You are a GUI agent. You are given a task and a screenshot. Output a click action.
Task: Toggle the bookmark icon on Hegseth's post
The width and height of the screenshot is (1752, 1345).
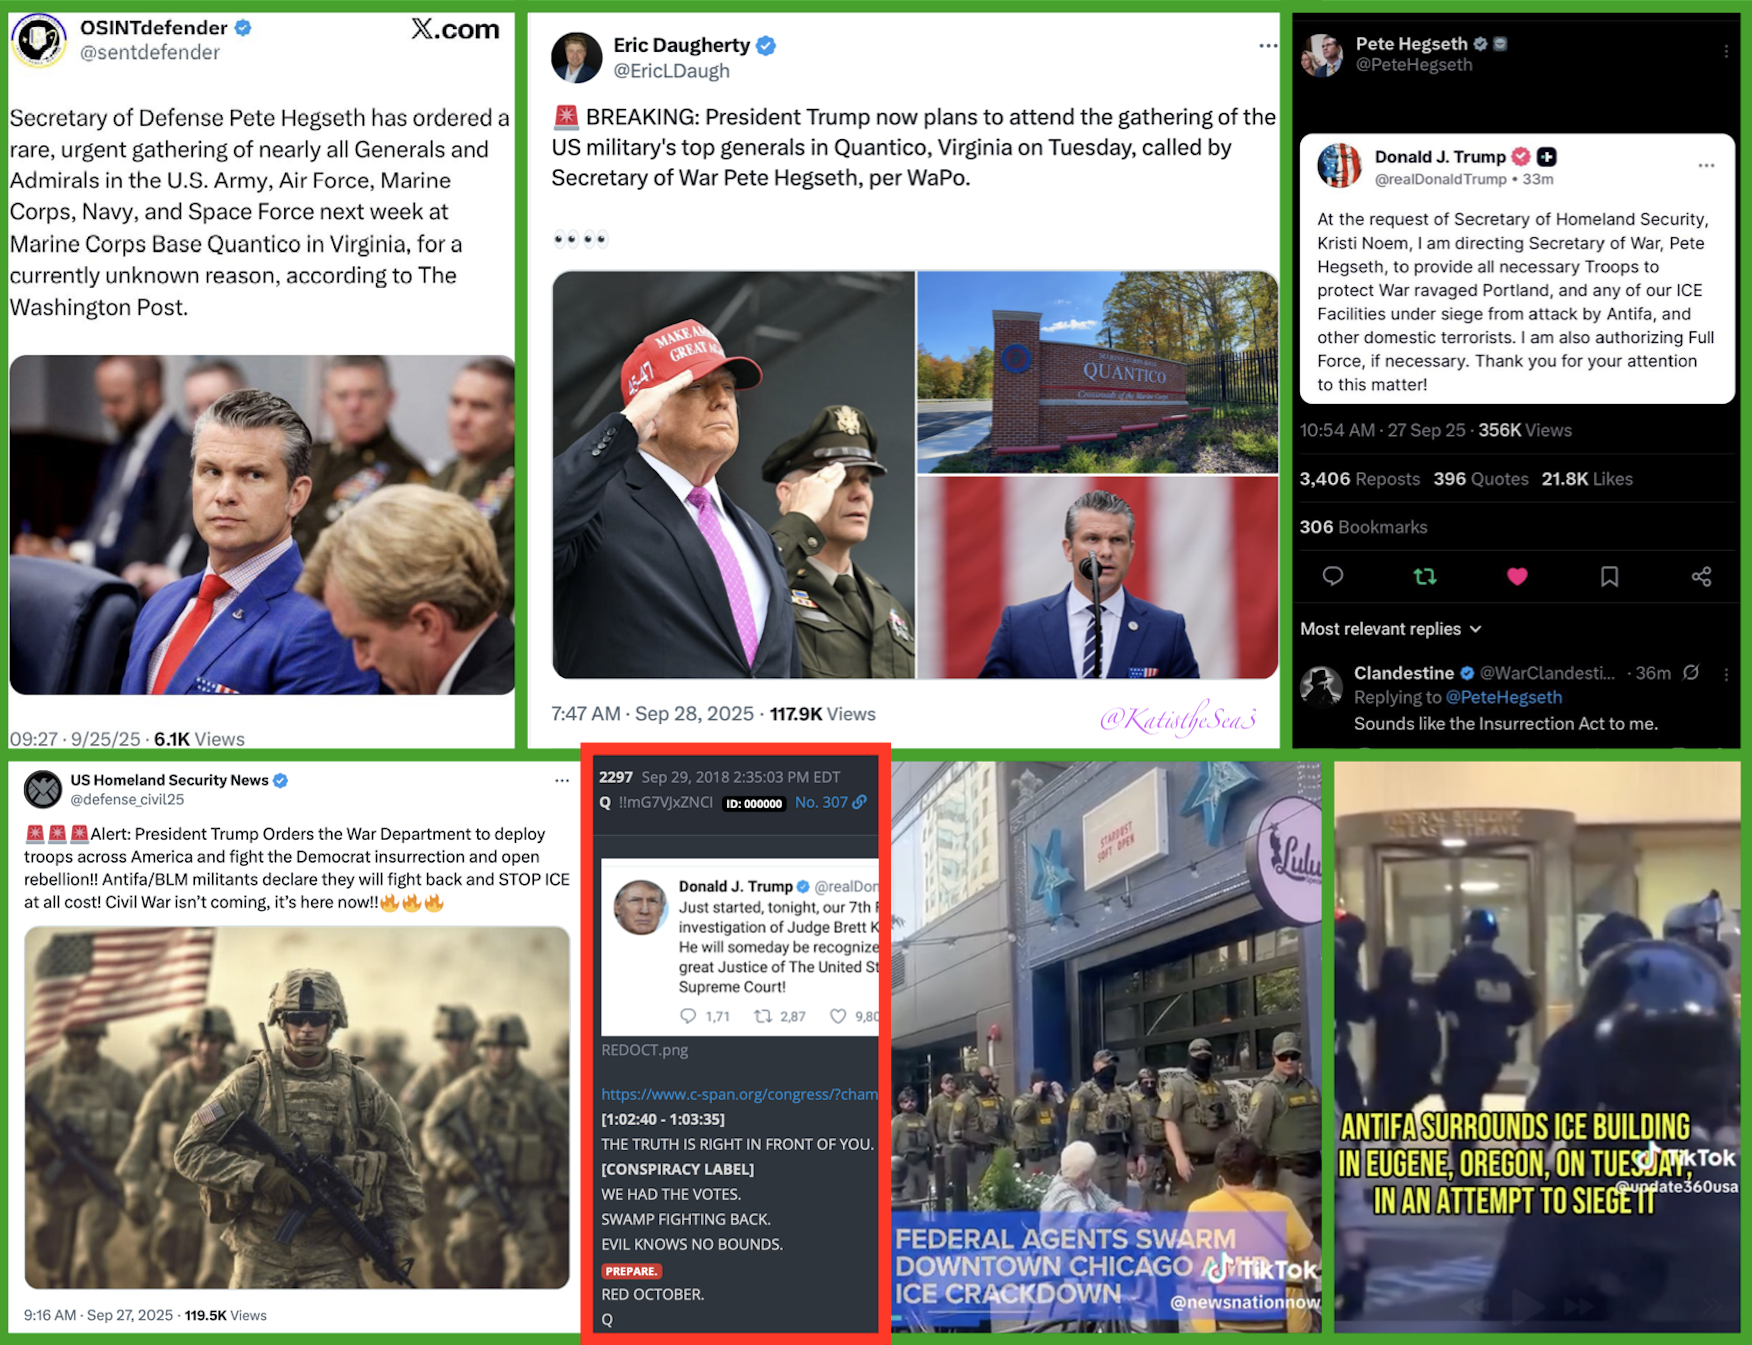1609,576
